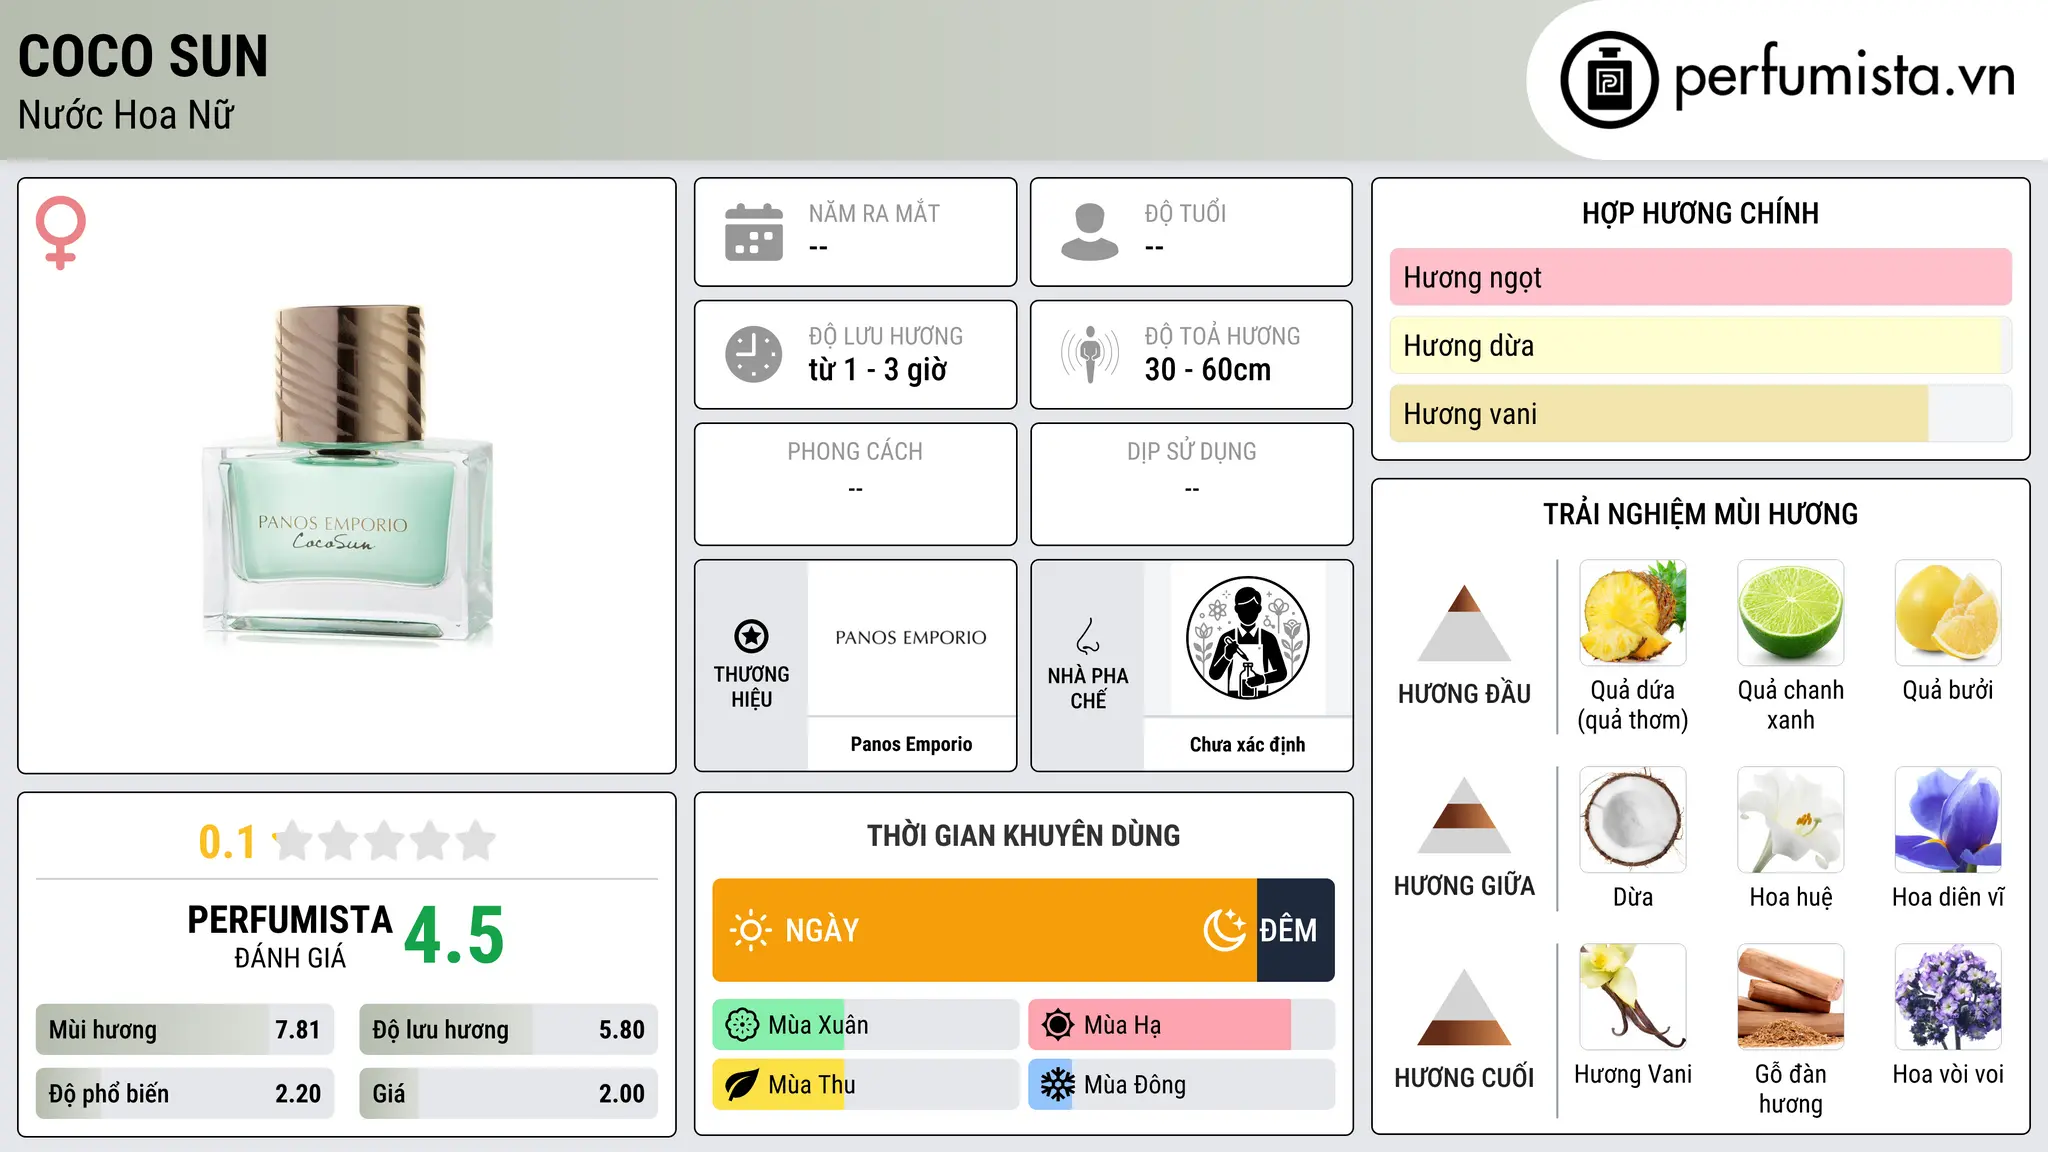Click the '30 - 60cm' sillage value

click(x=1208, y=370)
